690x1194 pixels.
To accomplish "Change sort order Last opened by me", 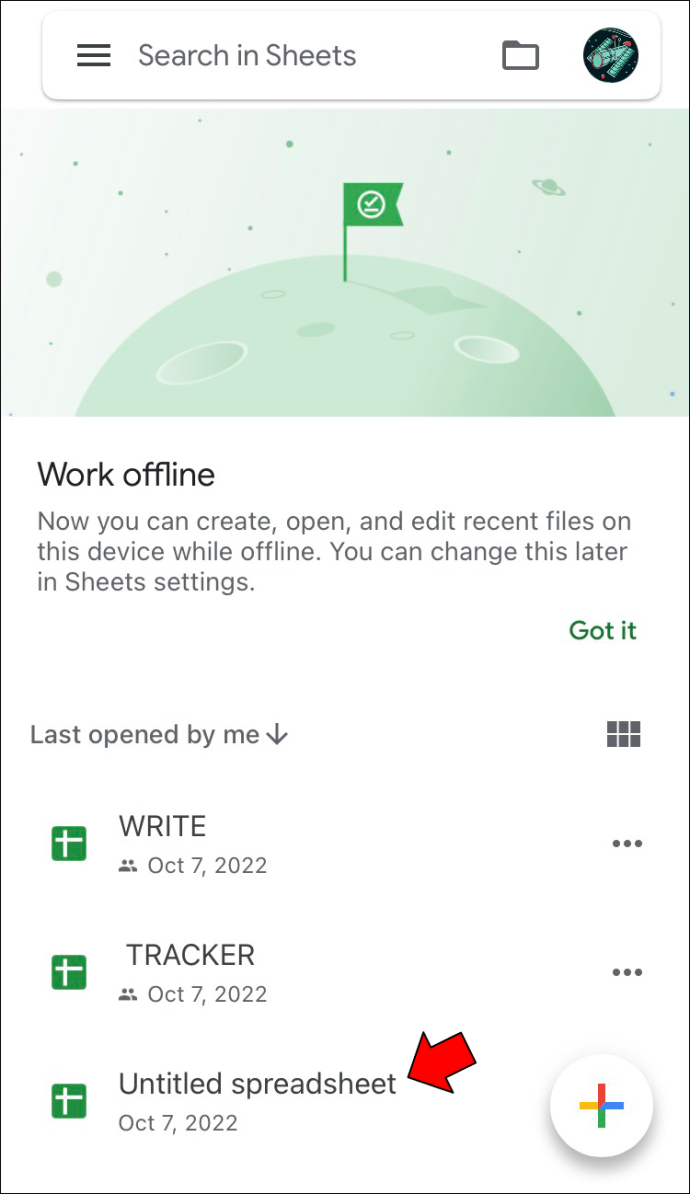I will [159, 735].
